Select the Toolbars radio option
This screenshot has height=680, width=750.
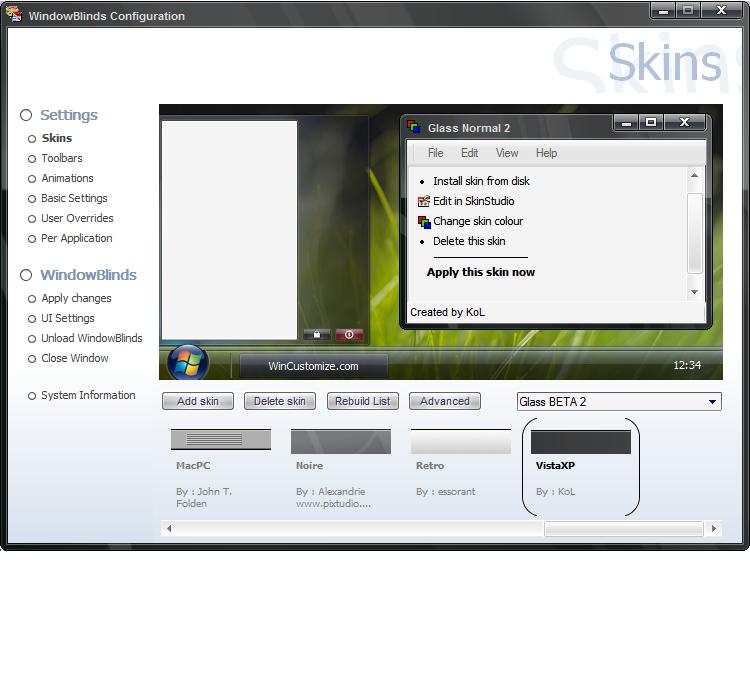32,159
